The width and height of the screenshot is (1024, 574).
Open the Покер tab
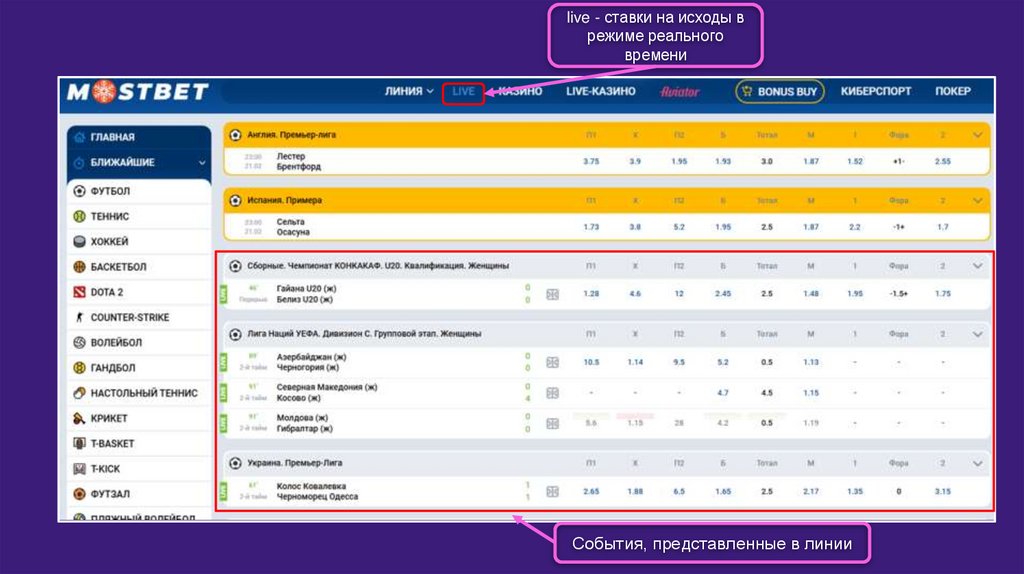click(x=953, y=91)
